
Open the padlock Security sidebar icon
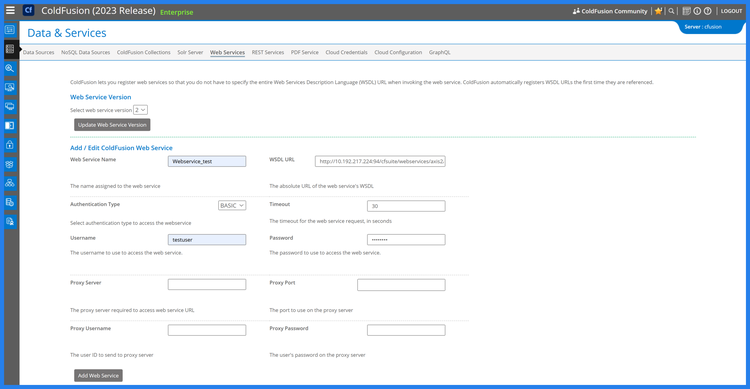[10, 144]
